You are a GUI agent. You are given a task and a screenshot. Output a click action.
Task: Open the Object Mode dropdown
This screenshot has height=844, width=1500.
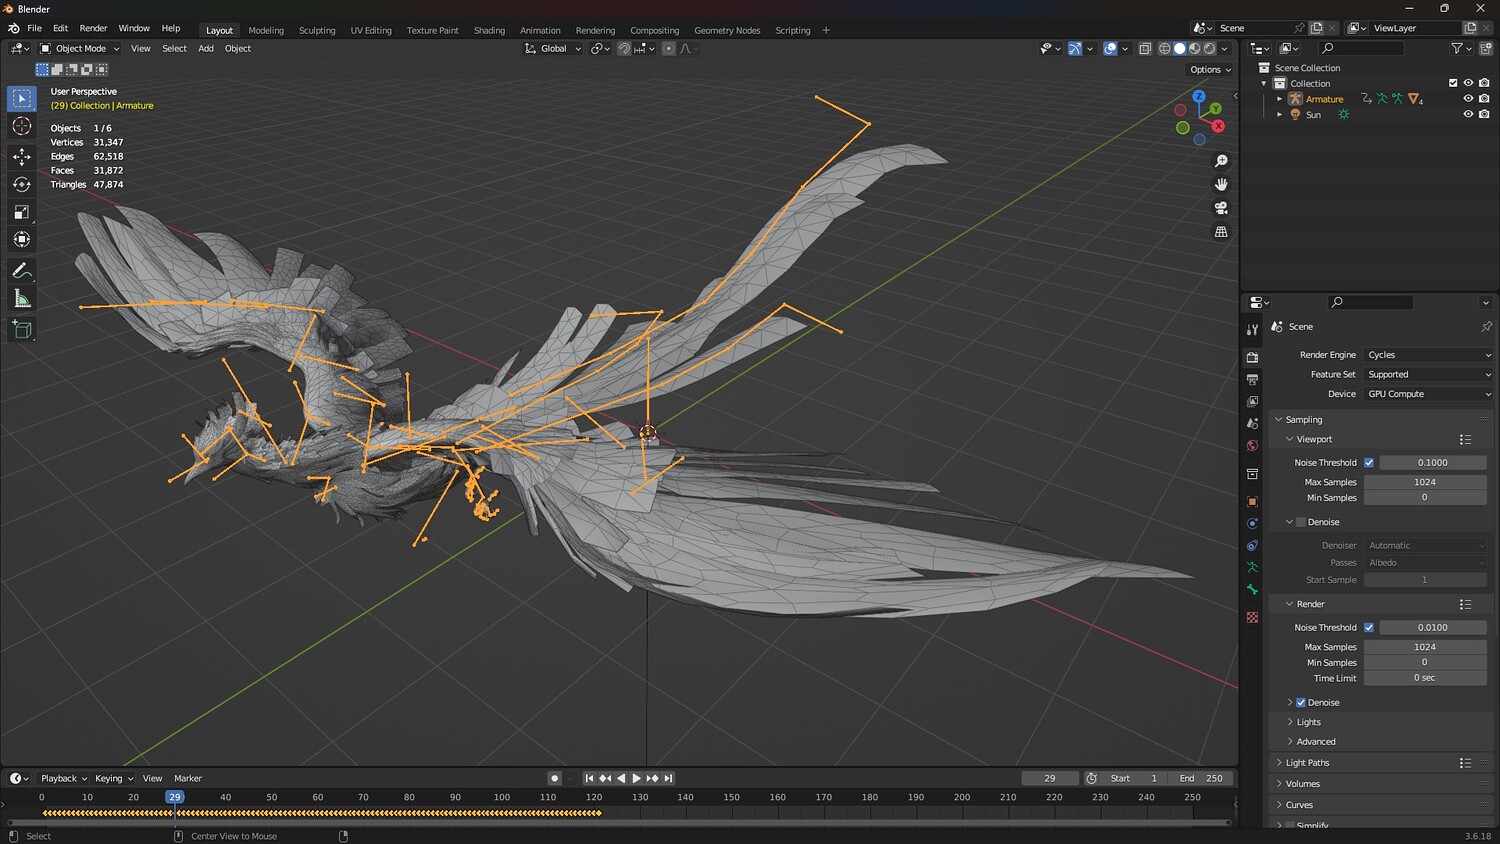(x=80, y=48)
